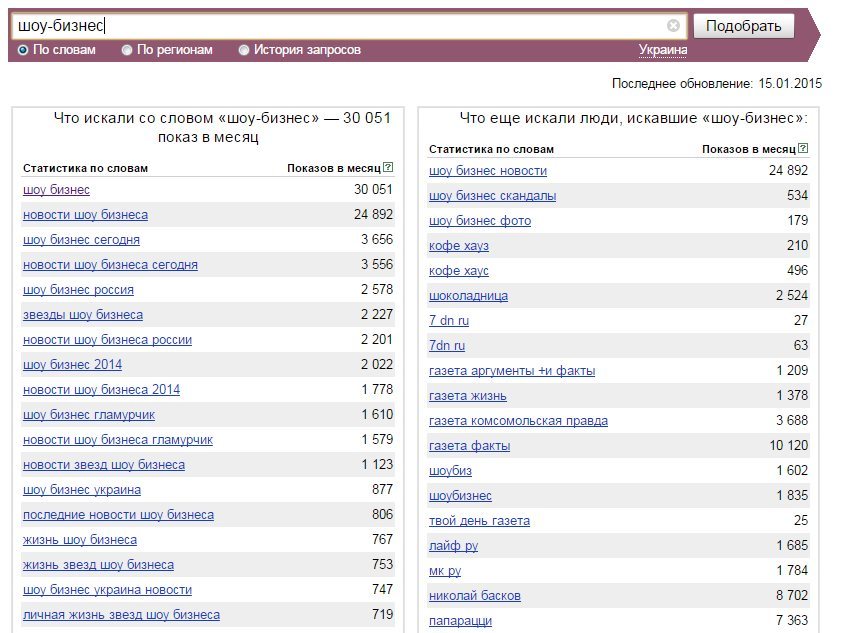847x633 pixels.
Task: Open 'шоу бизнес новости' link in right table
Action: [x=488, y=171]
